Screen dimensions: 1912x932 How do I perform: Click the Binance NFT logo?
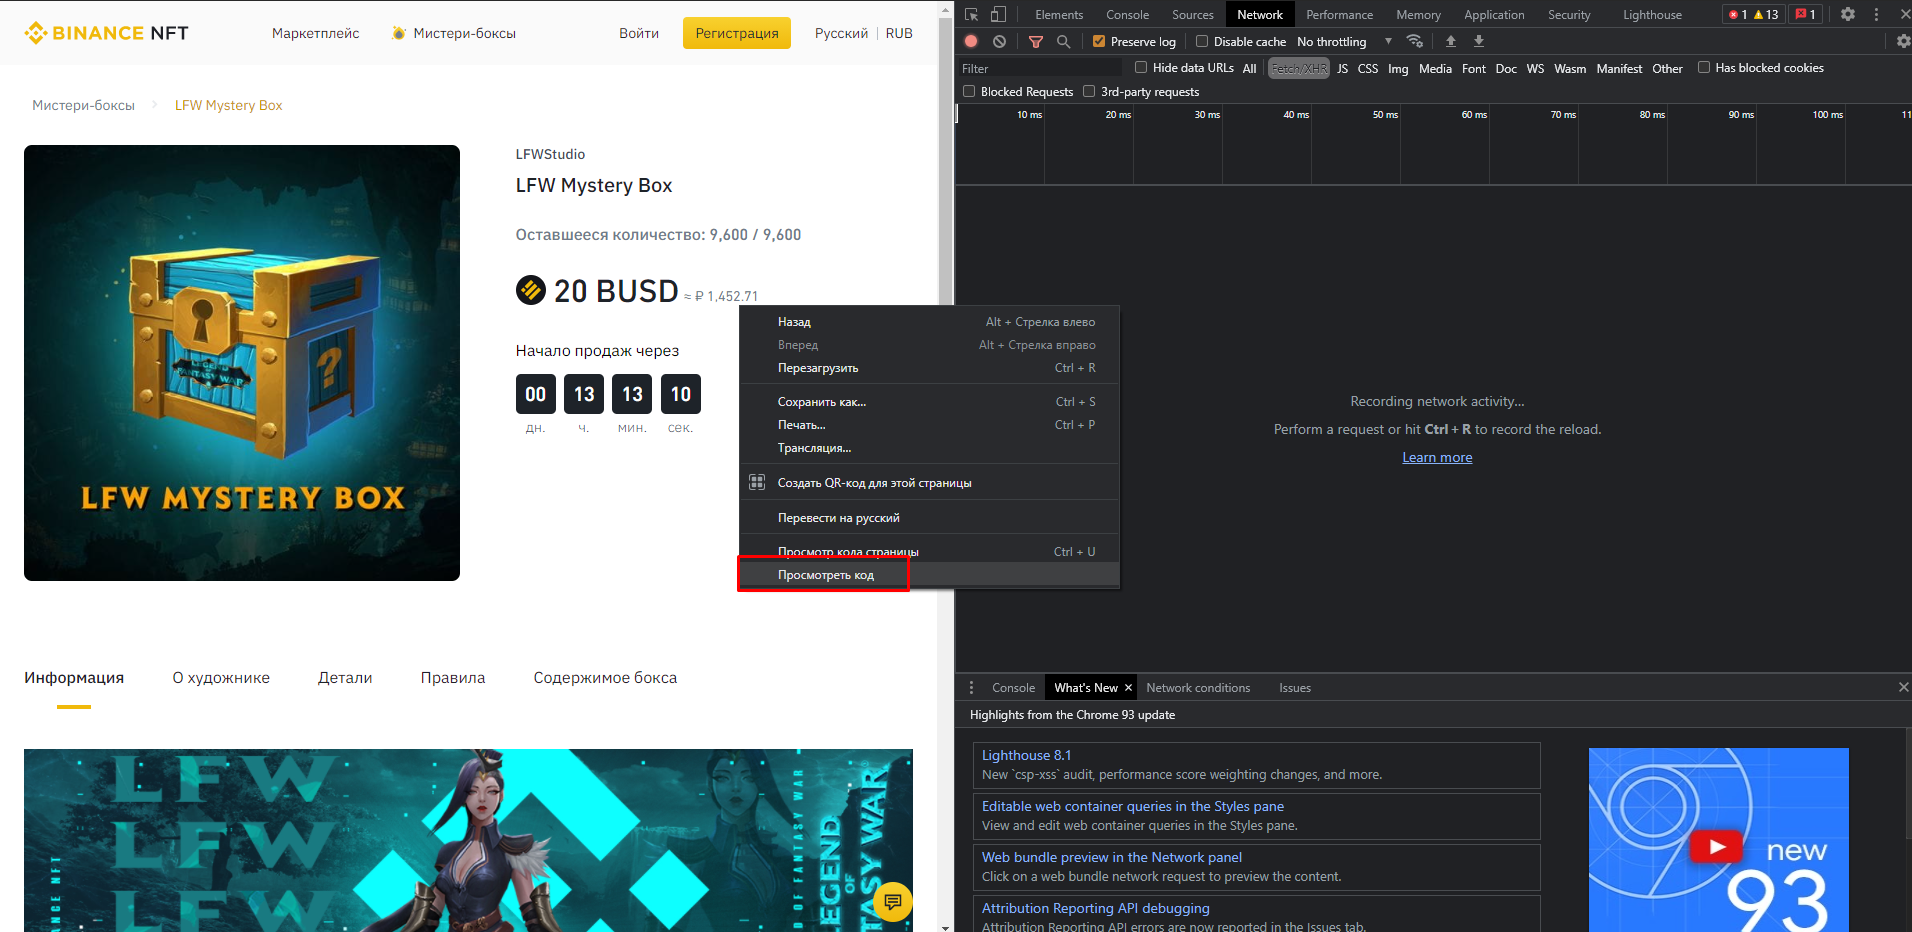[x=107, y=33]
